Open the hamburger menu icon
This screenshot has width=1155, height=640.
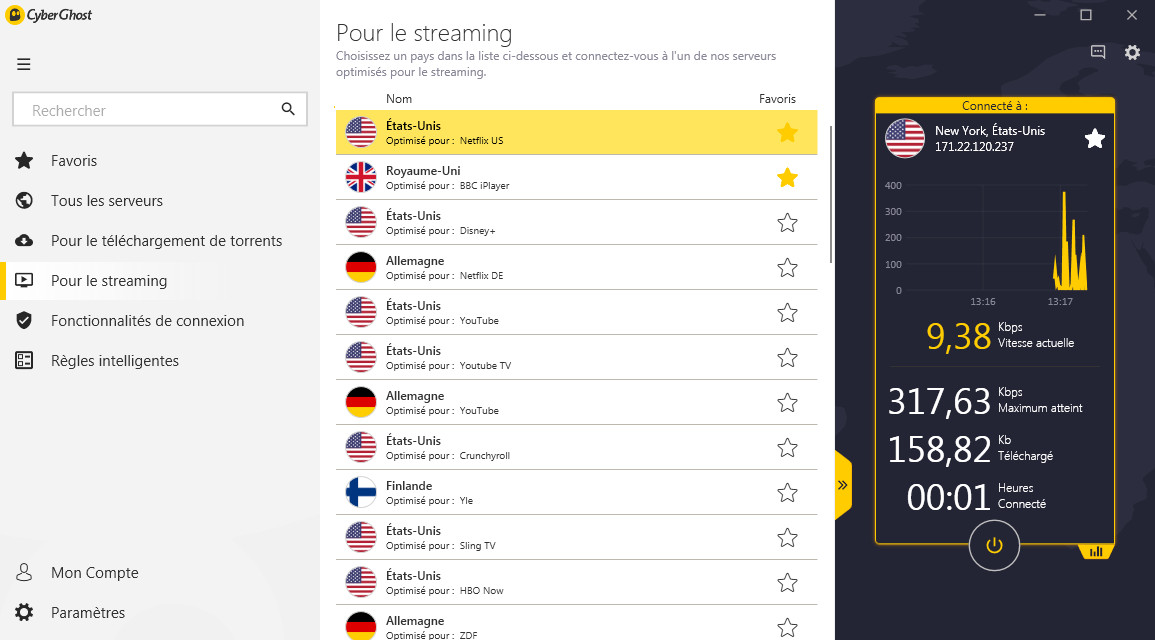pyautogui.click(x=24, y=64)
